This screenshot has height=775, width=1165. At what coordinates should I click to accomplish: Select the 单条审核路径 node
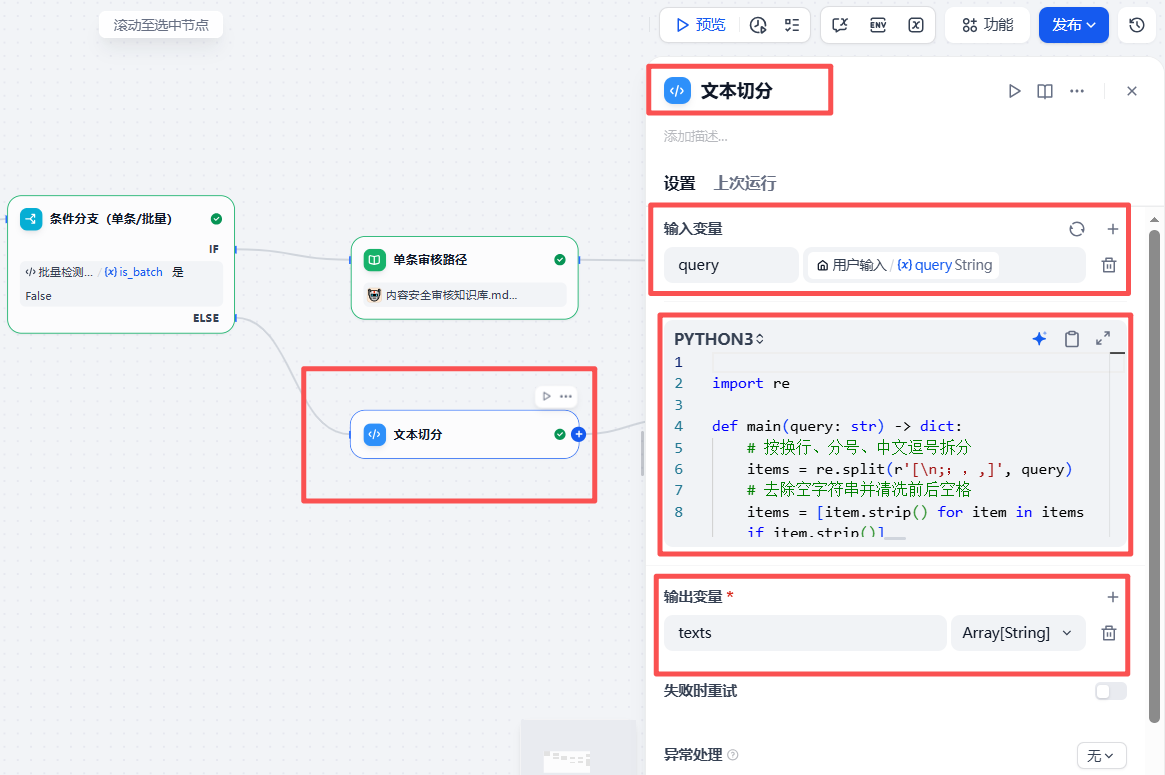tap(464, 278)
